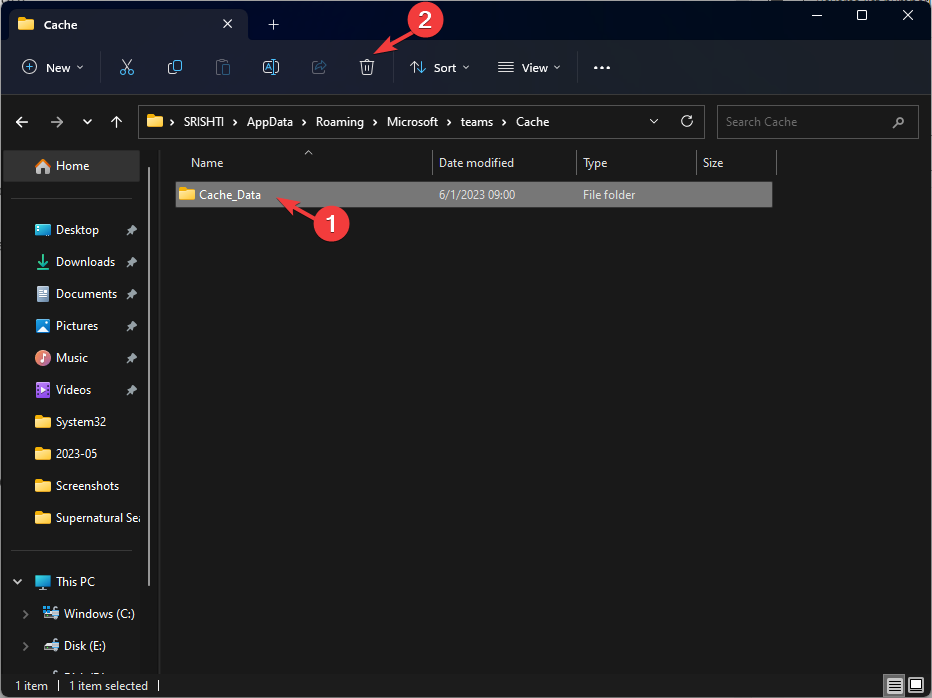
Task: Click the folder icon in address bar
Action: pos(155,121)
